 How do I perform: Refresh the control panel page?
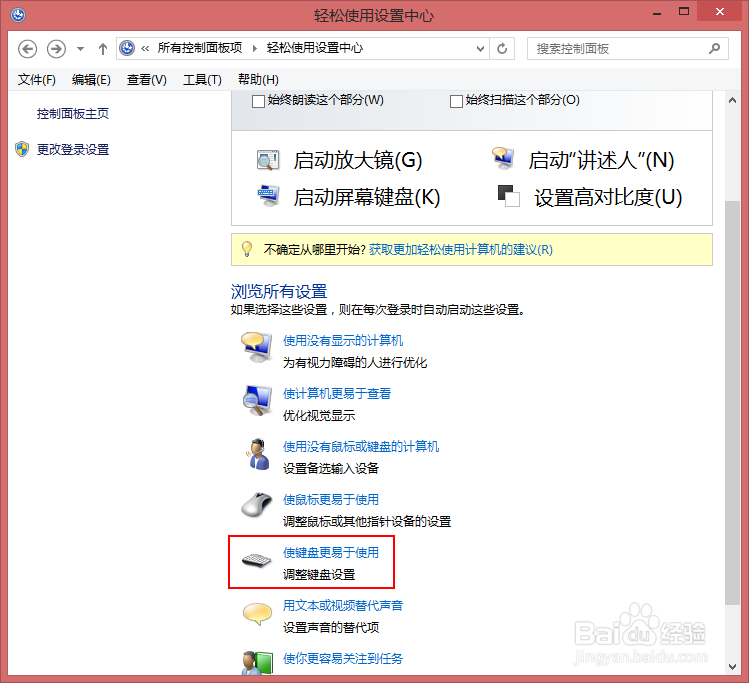pyautogui.click(x=502, y=49)
